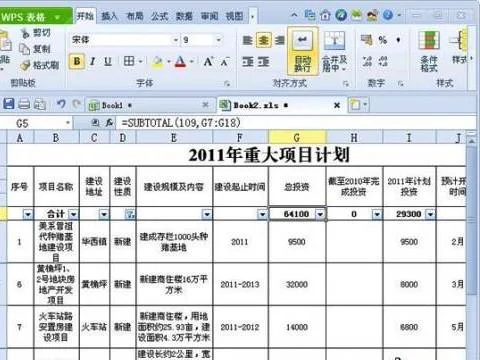
Task: Align text right
Action: [x=279, y=41]
